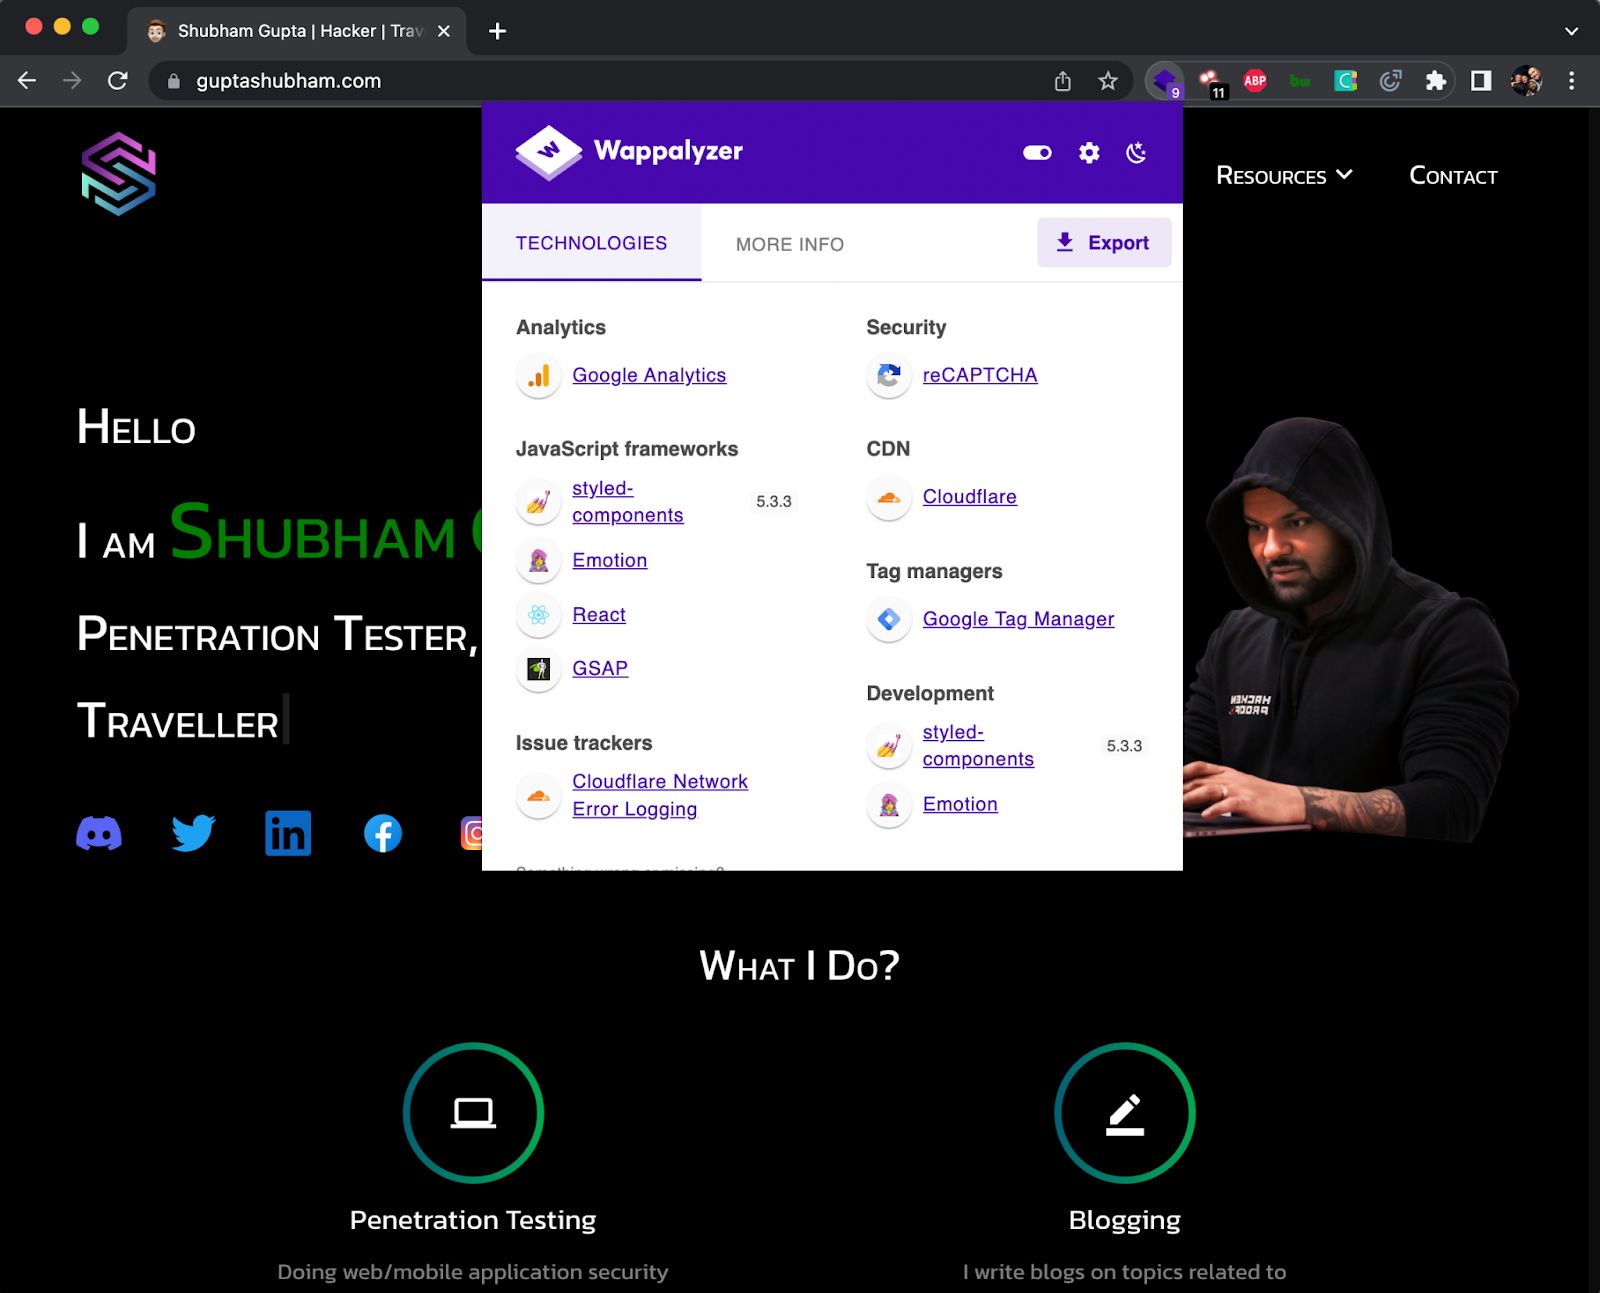1600x1293 pixels.
Task: Expand the Resources navigation dropdown
Action: [1284, 176]
